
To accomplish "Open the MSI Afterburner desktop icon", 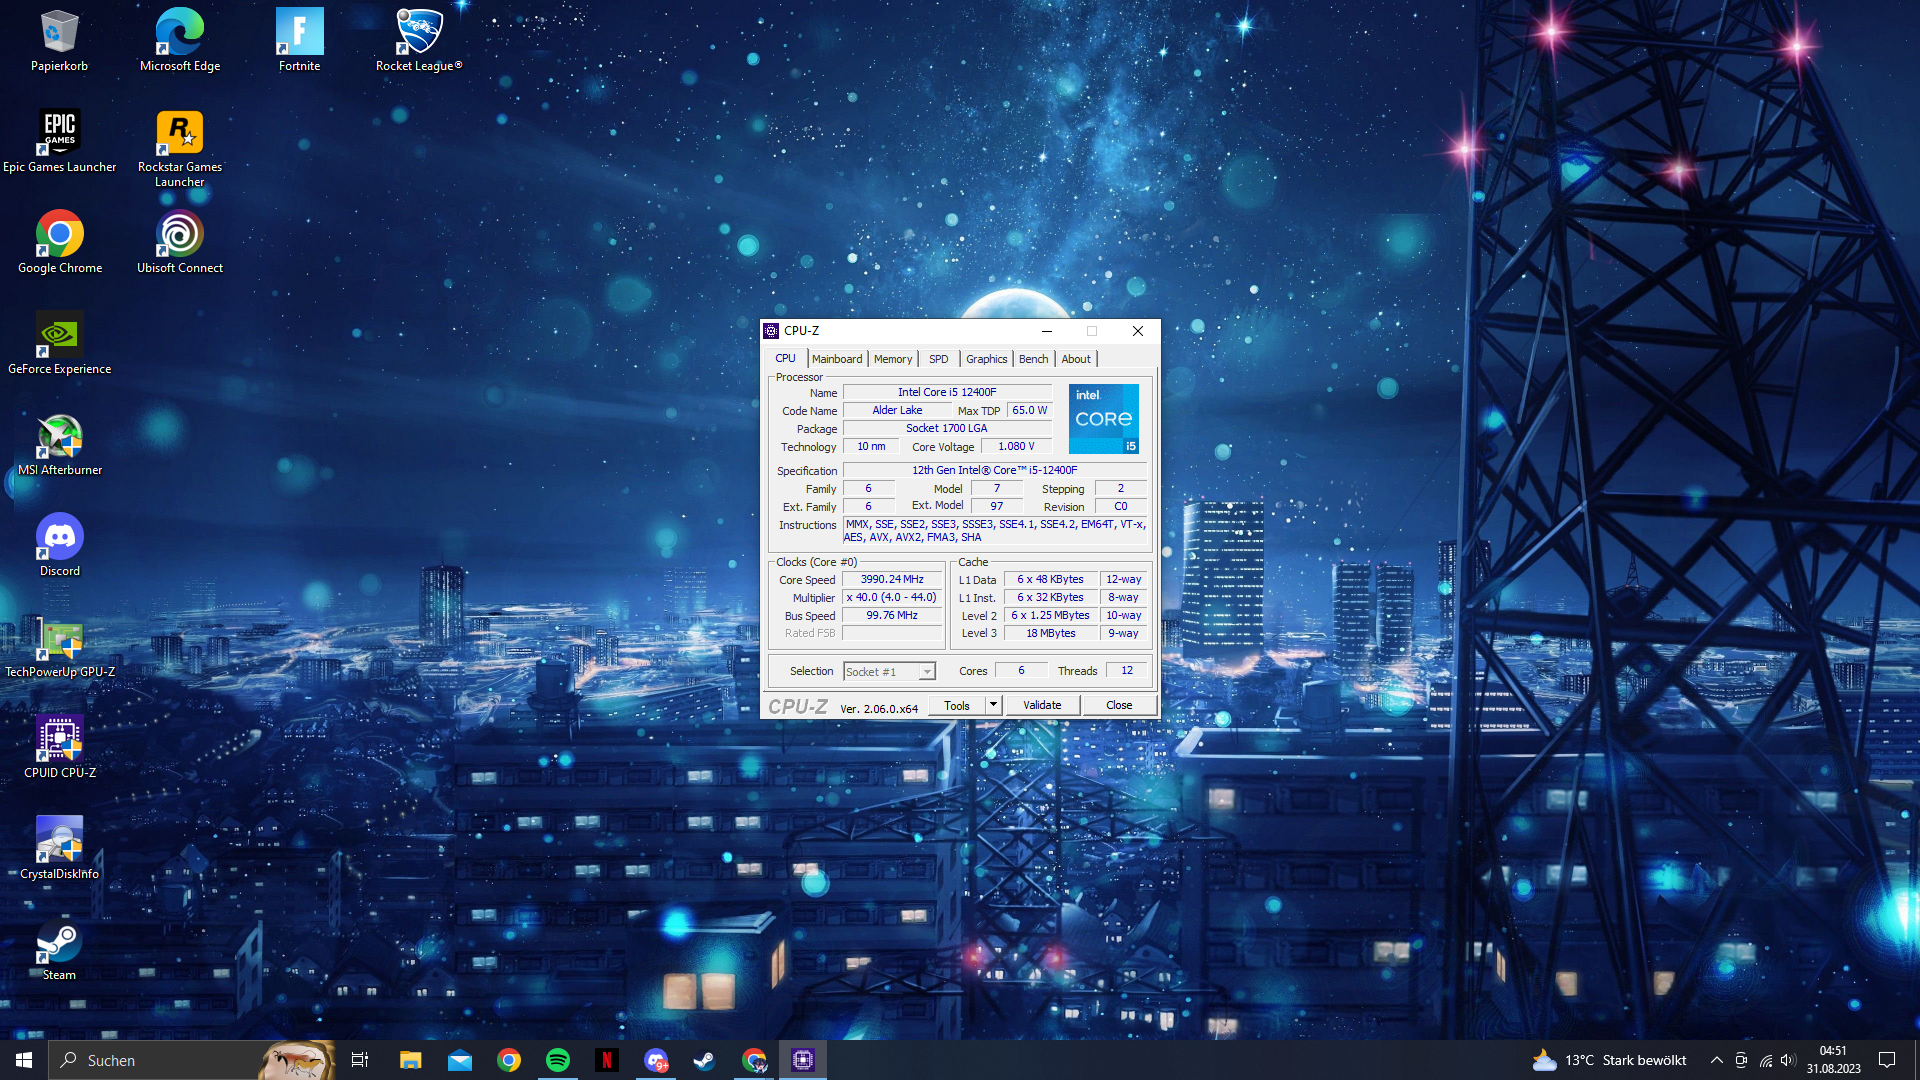I will (x=60, y=438).
